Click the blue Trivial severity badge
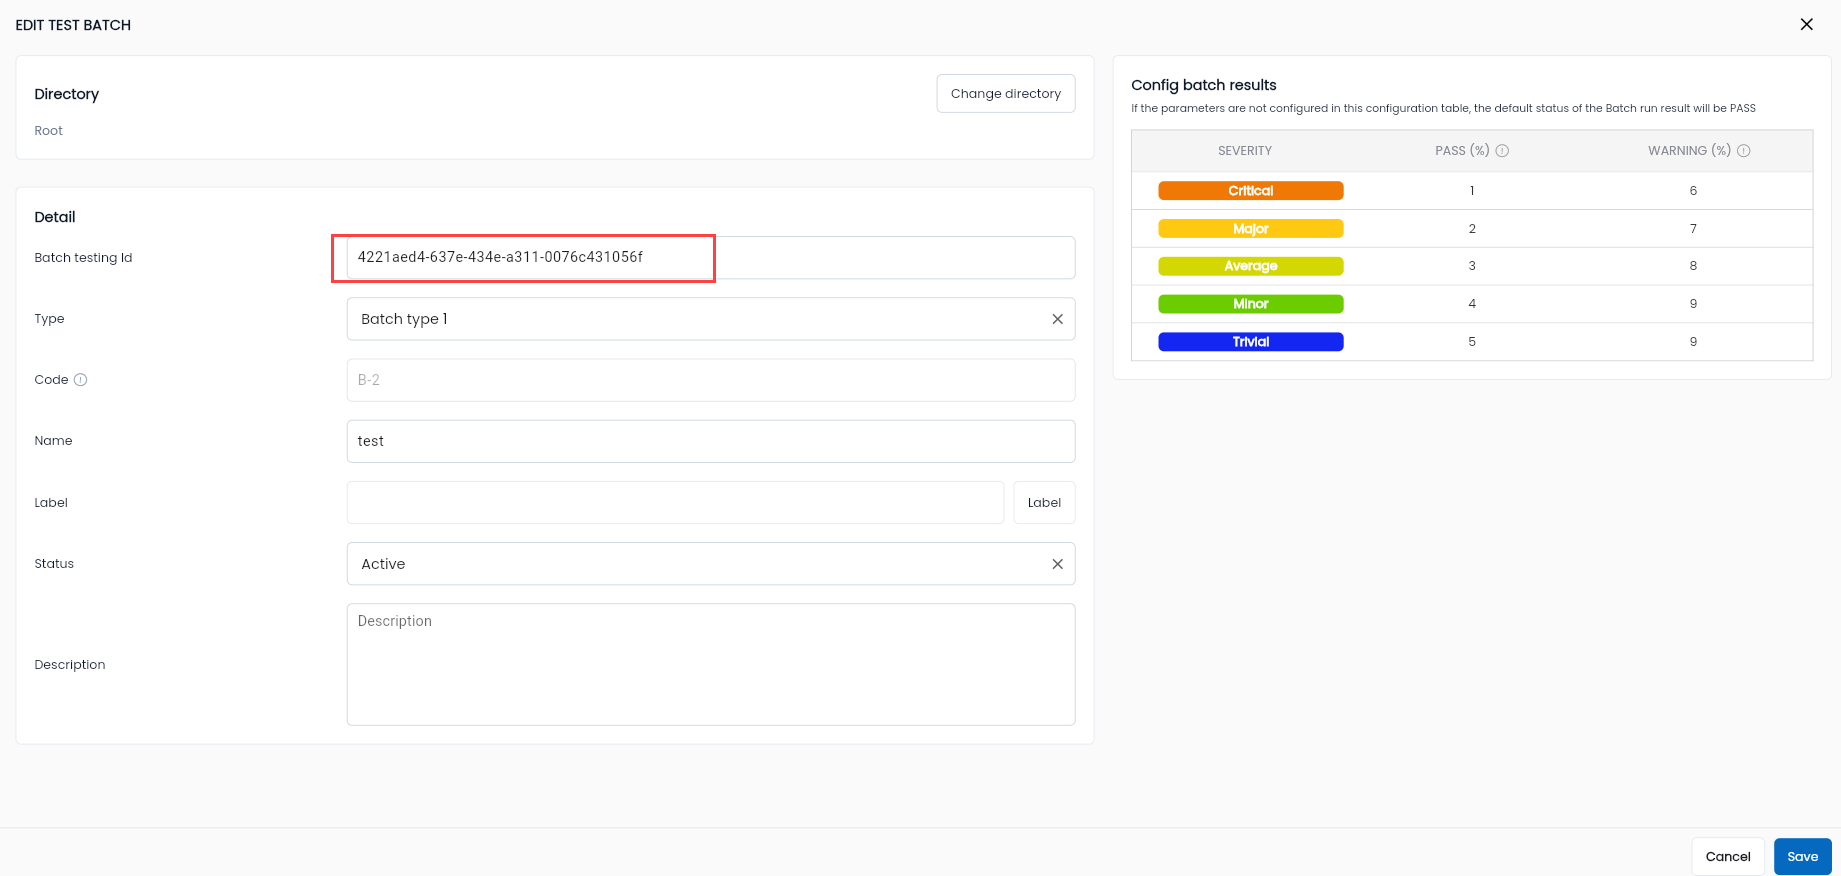The width and height of the screenshot is (1841, 876). (x=1251, y=342)
